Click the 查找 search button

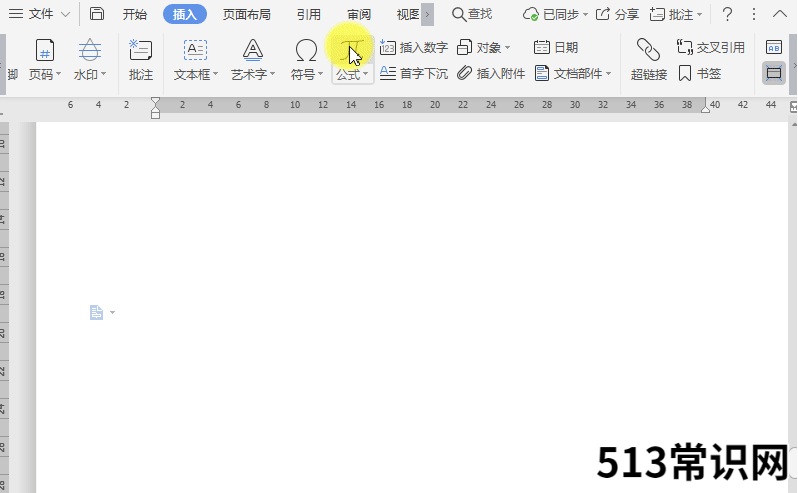[472, 14]
